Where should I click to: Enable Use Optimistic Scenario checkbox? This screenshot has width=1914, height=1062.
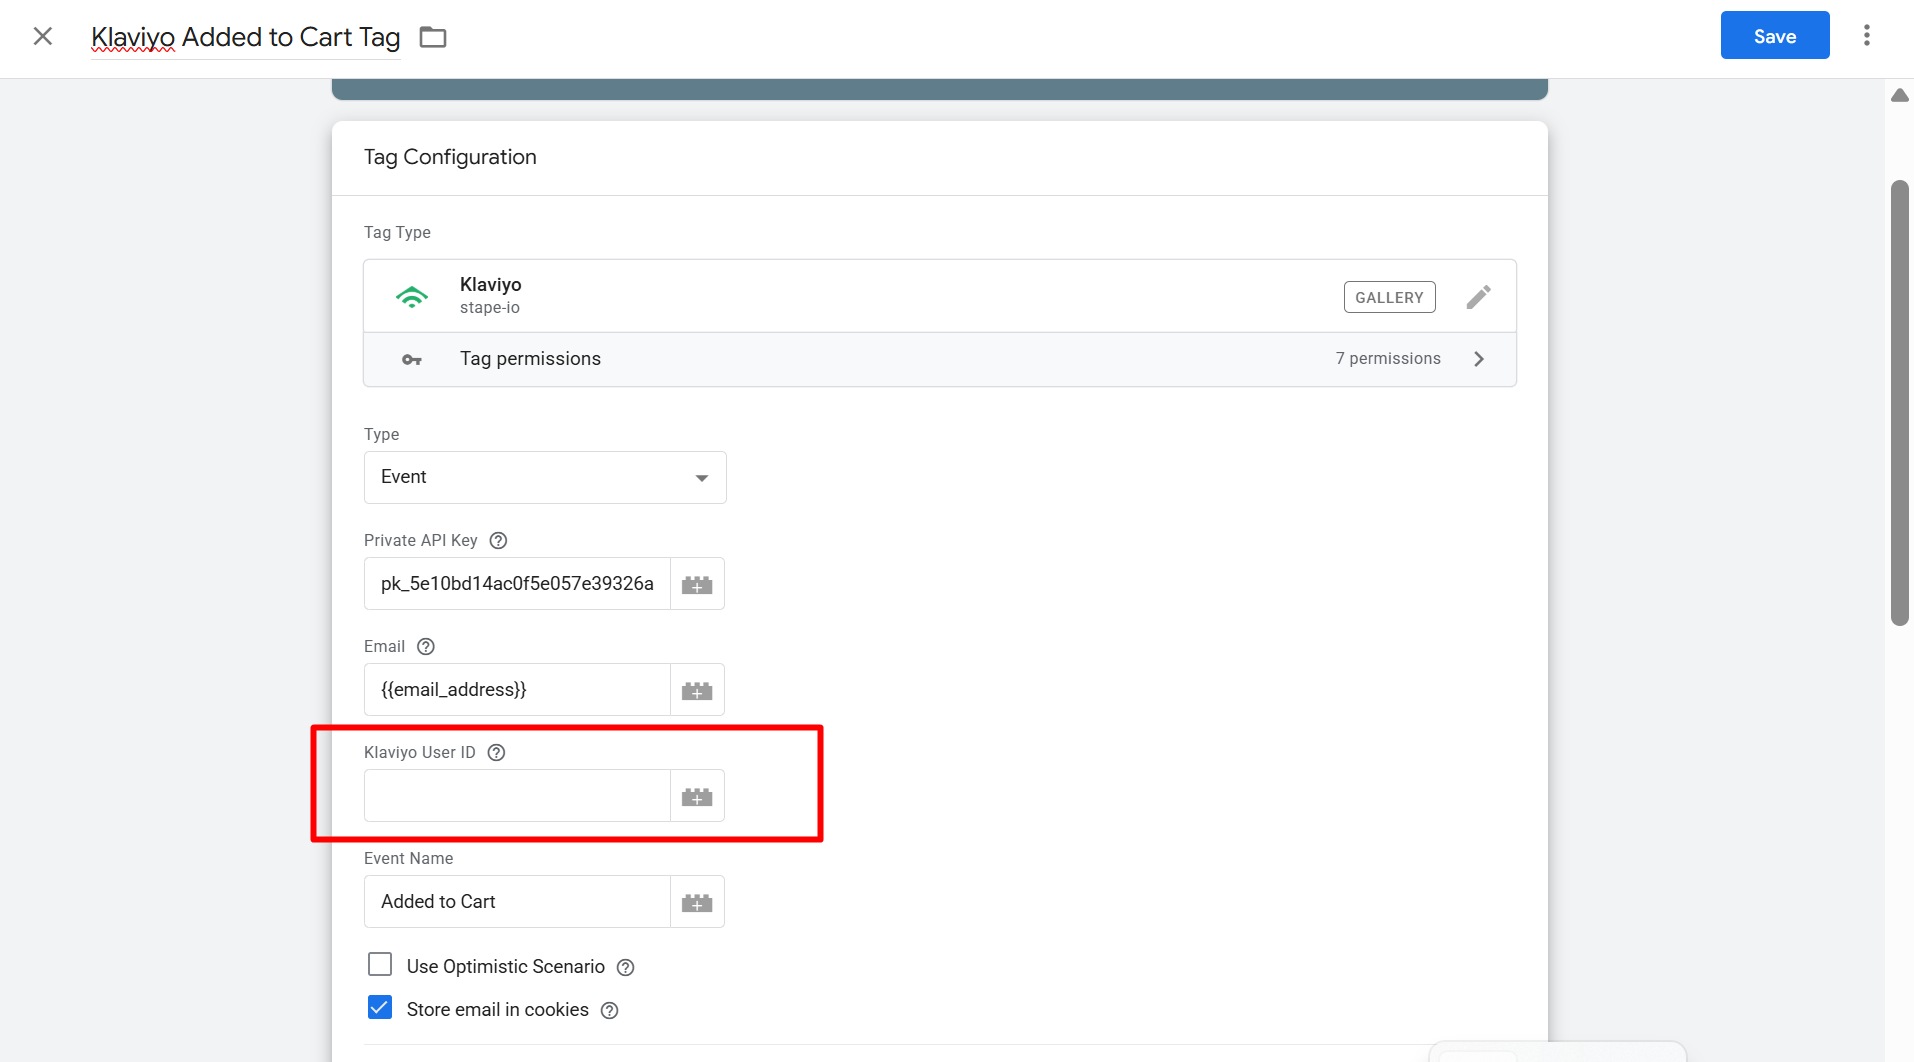[380, 965]
